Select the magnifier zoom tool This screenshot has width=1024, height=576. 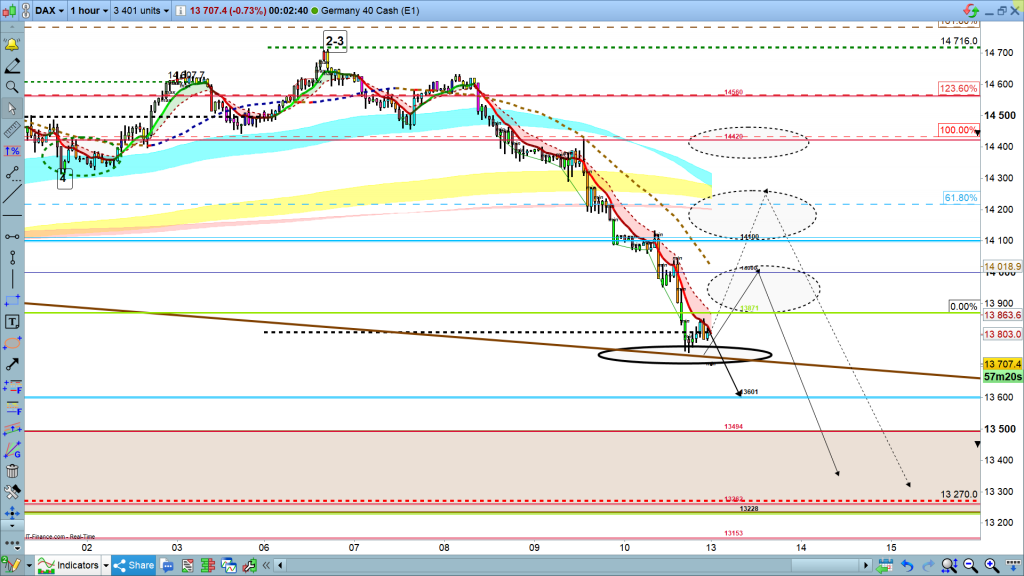[12, 88]
